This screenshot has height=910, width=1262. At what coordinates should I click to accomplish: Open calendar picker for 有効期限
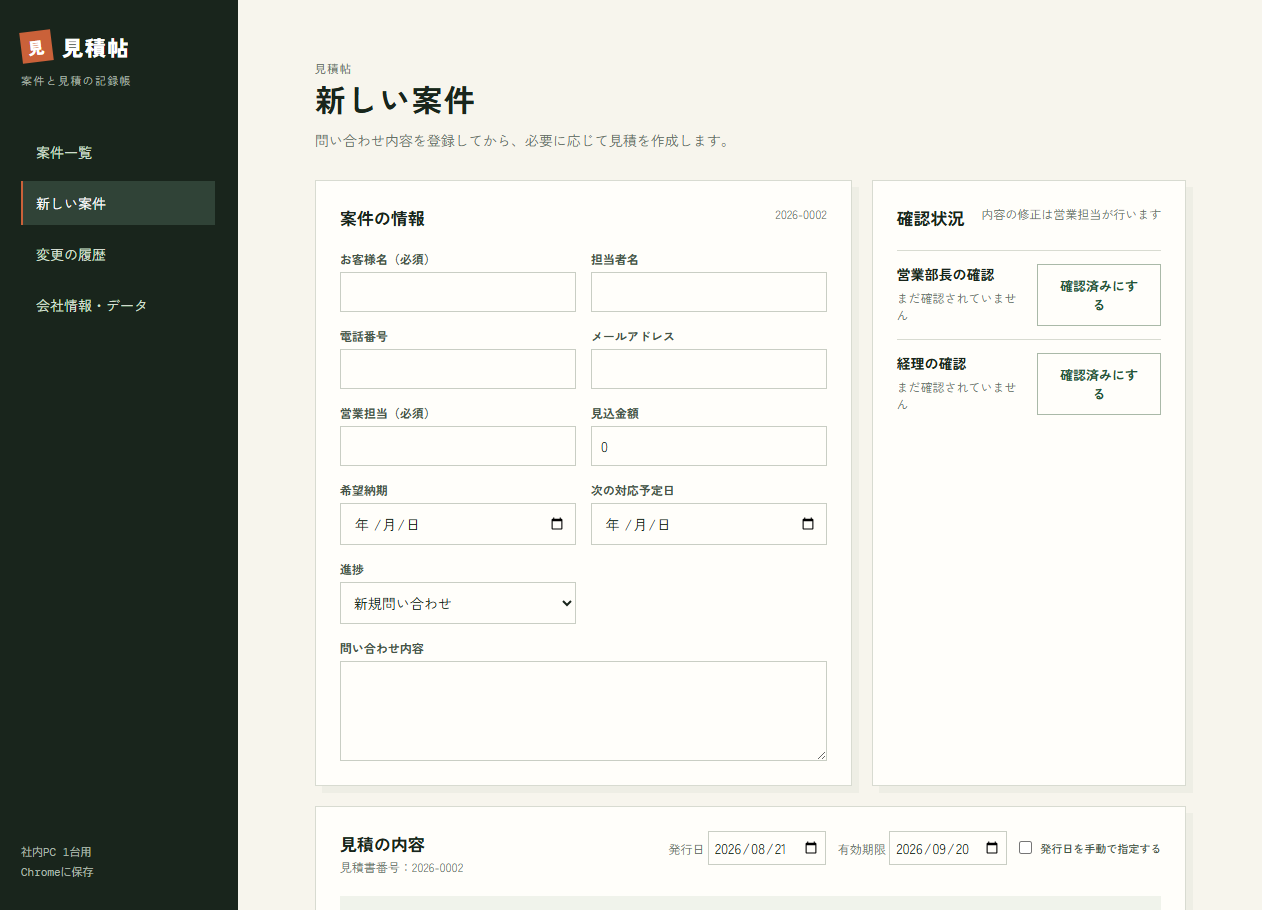pos(992,848)
